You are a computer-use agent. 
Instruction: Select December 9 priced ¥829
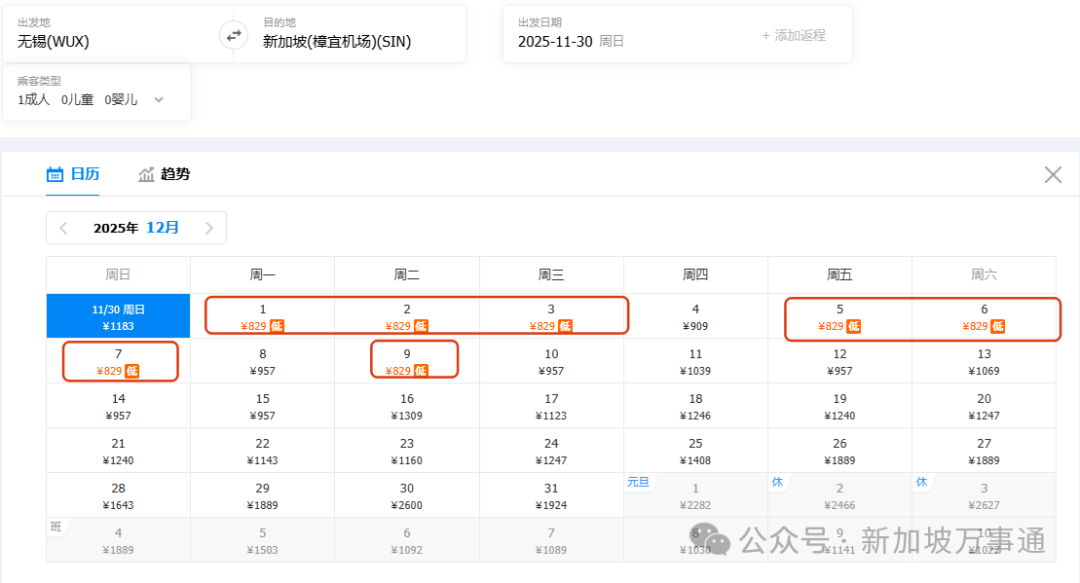(407, 361)
